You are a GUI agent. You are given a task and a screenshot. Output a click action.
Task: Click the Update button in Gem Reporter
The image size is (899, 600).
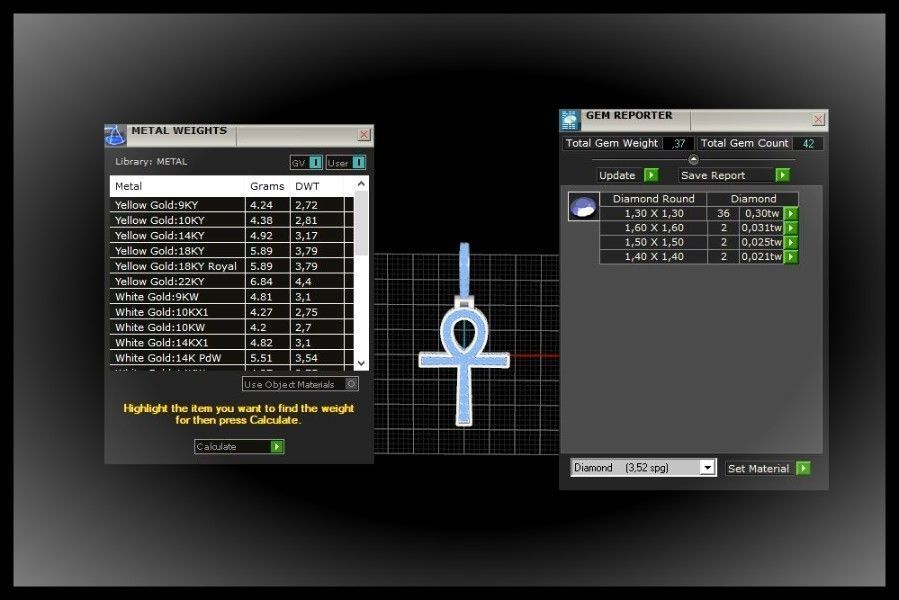627,175
